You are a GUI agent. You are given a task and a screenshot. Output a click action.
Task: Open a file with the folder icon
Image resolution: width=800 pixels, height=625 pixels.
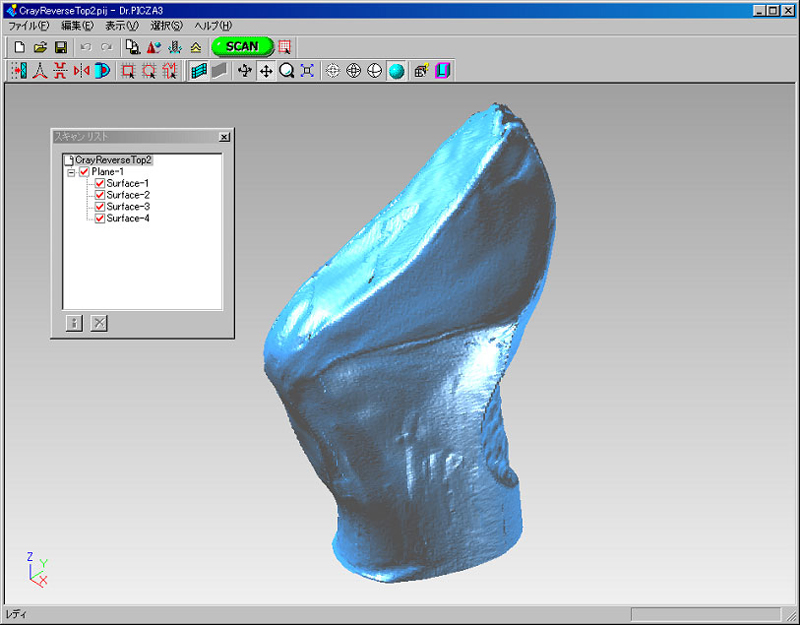click(x=41, y=47)
